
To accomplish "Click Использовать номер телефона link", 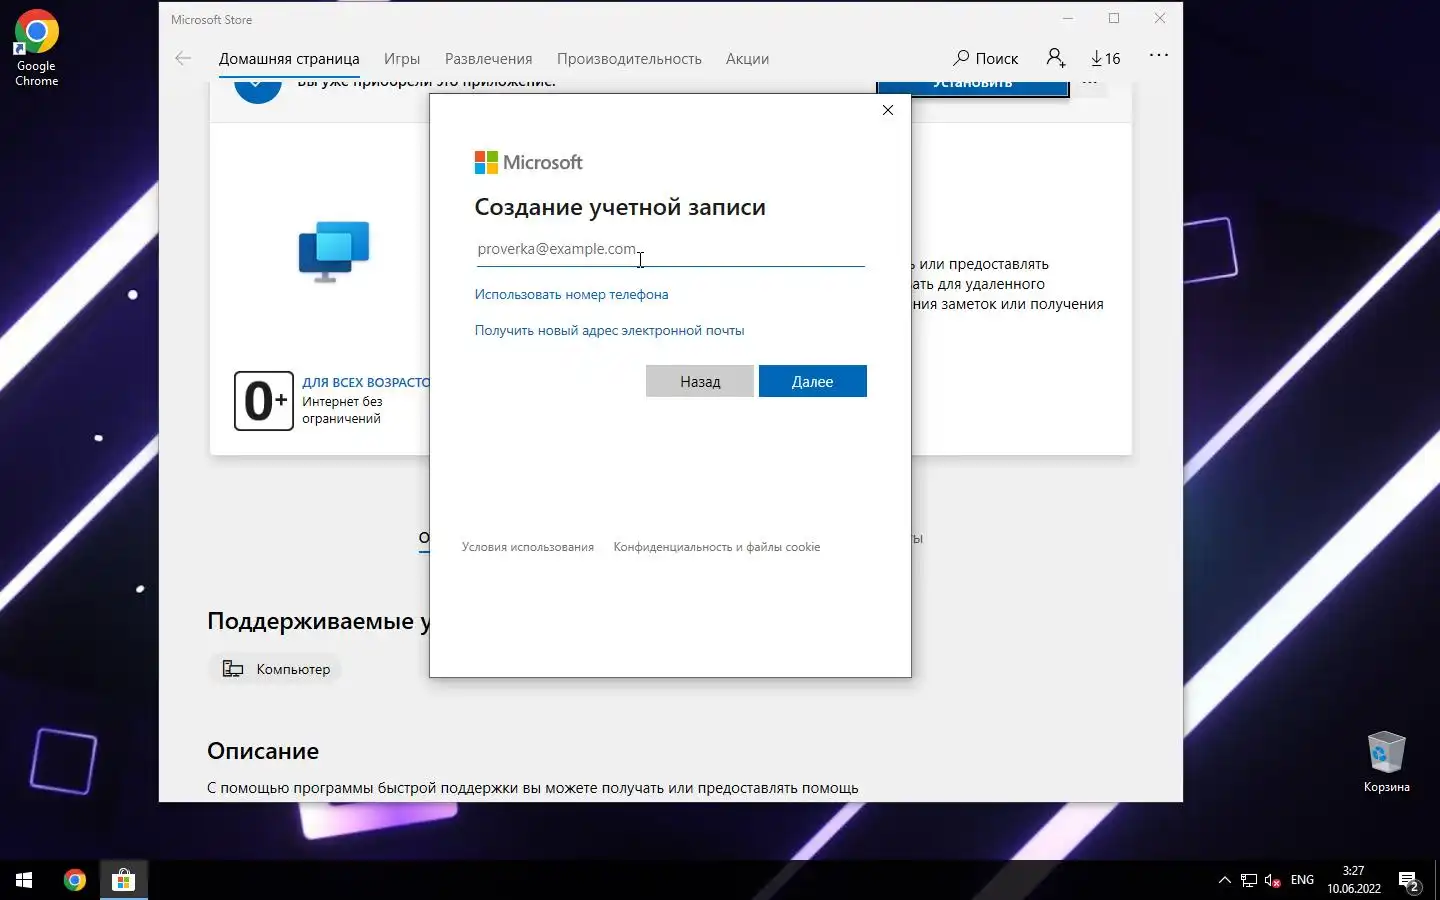I will pos(571,294).
